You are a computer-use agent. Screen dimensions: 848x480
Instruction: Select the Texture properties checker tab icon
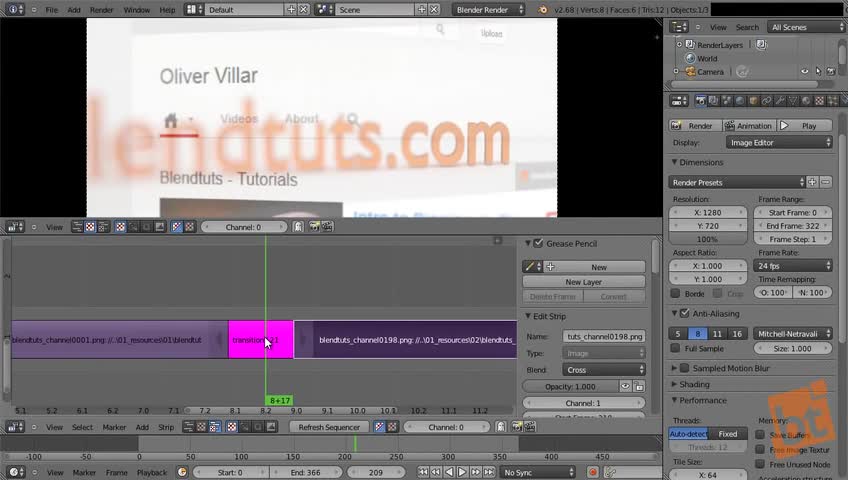(819, 101)
